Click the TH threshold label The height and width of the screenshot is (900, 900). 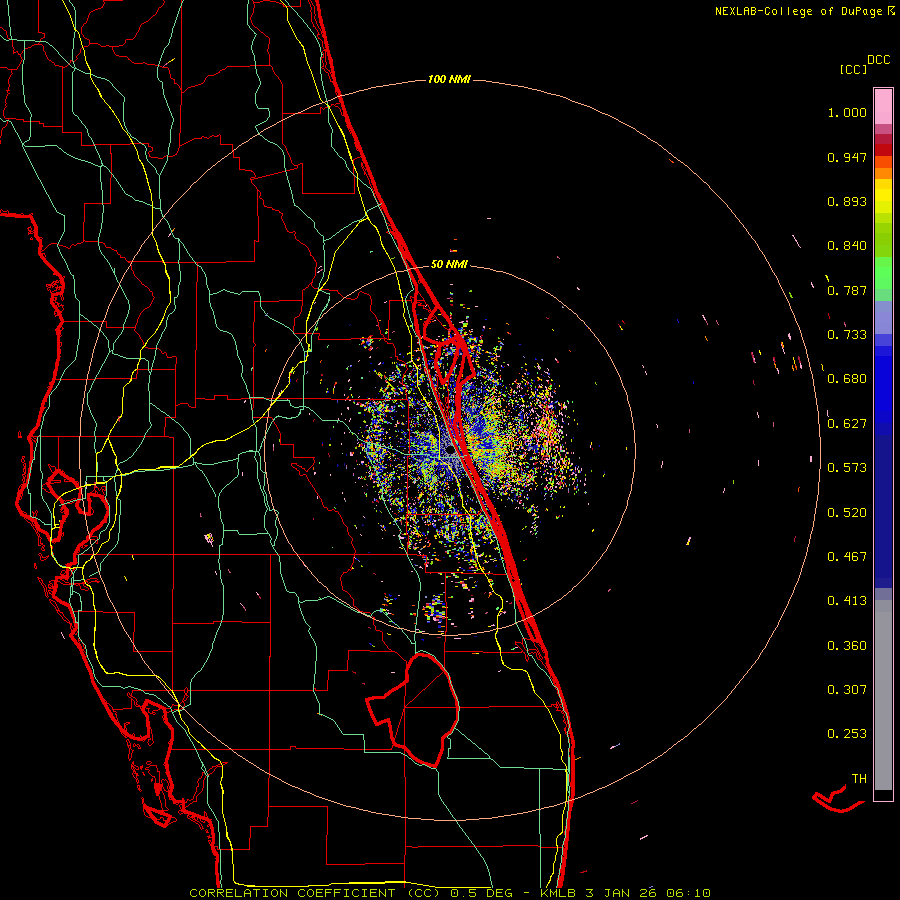(x=859, y=779)
